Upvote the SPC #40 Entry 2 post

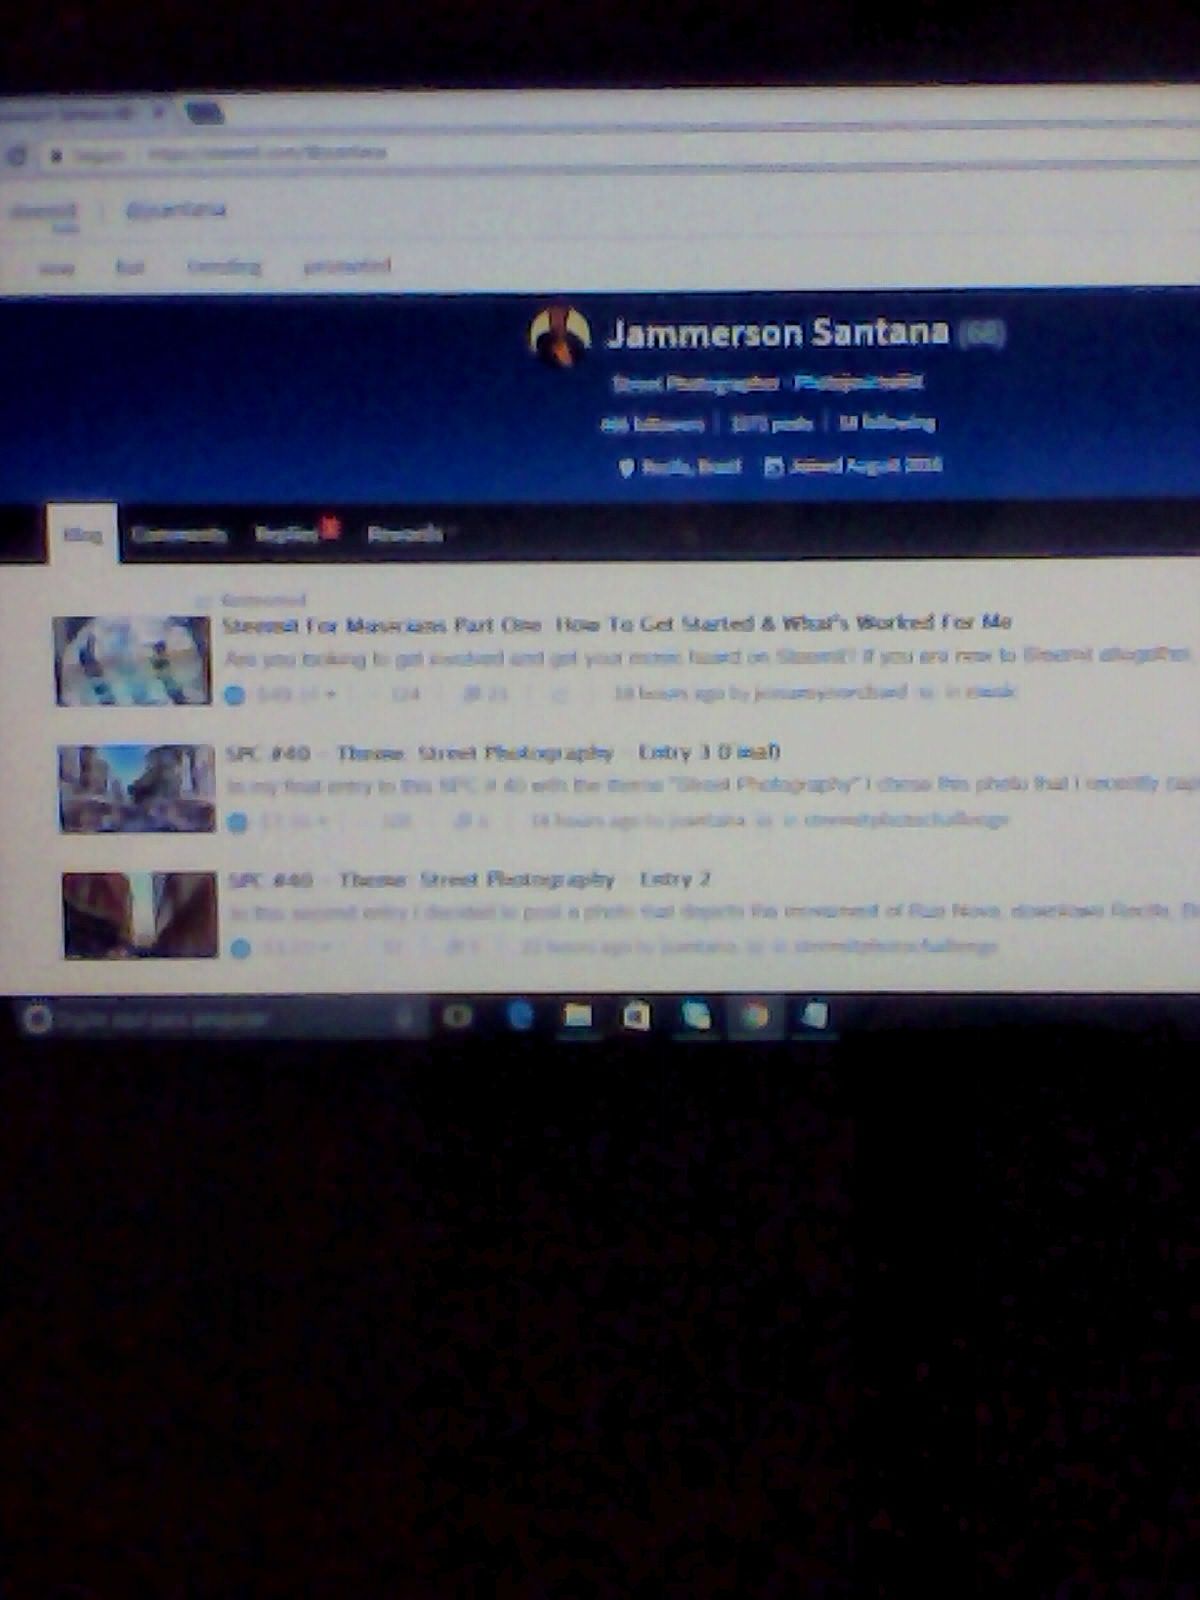(x=240, y=948)
